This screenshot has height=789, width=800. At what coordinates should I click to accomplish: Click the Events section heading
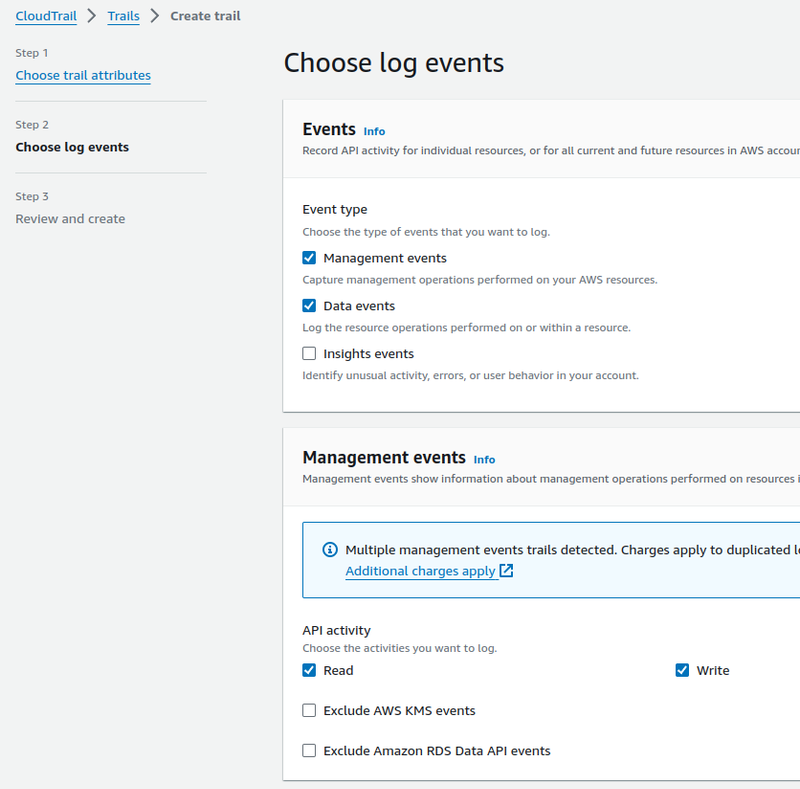(329, 129)
